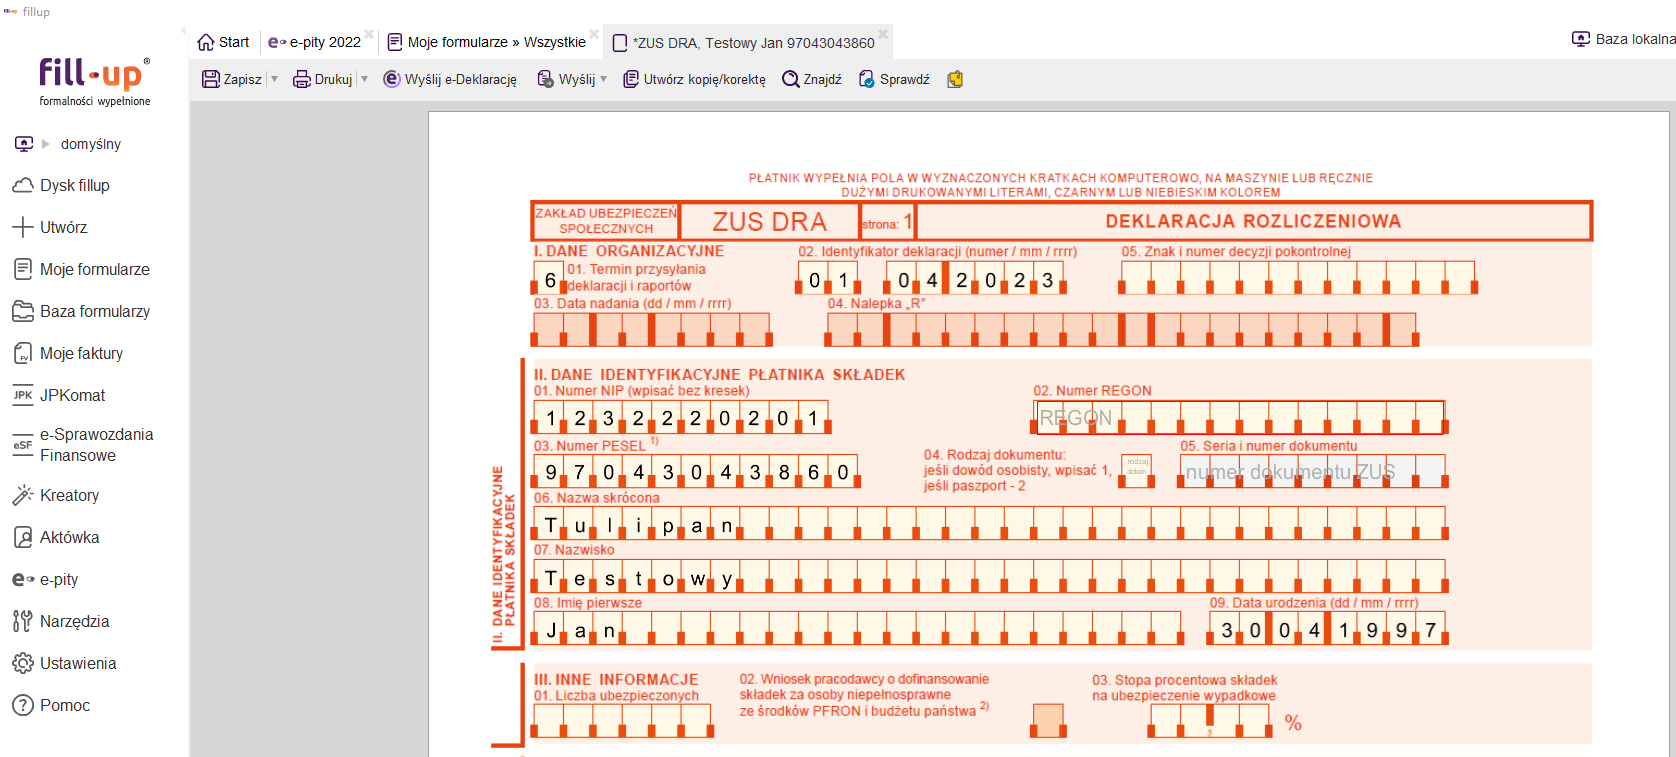This screenshot has height=757, width=1676.
Task: Click the Wyślij e-Deklarację button label
Action: [x=461, y=80]
